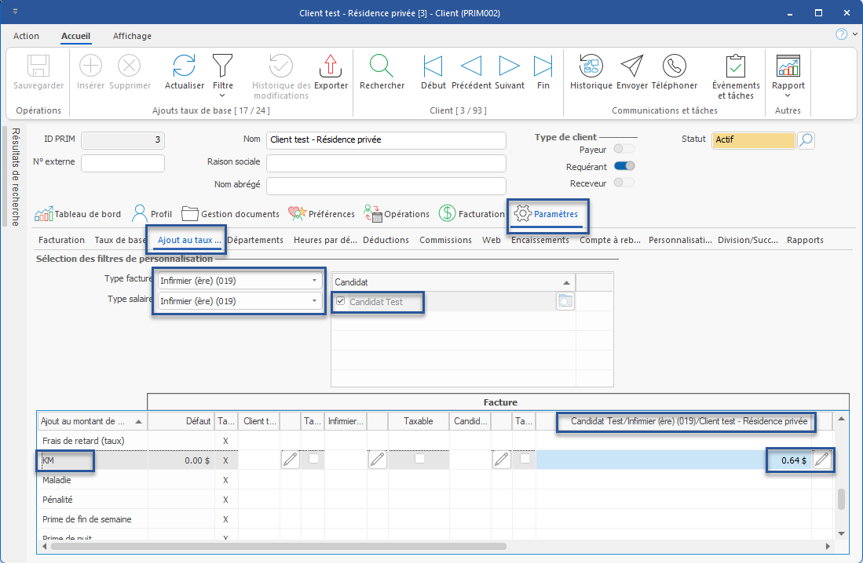Toggle the Payeur switch
863x563 pixels.
pyautogui.click(x=623, y=149)
